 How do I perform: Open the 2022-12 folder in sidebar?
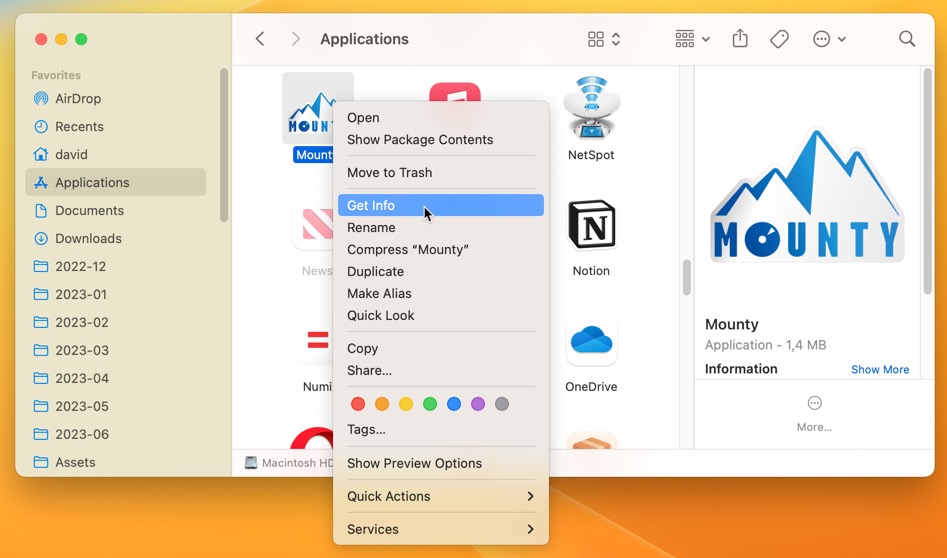point(115,266)
